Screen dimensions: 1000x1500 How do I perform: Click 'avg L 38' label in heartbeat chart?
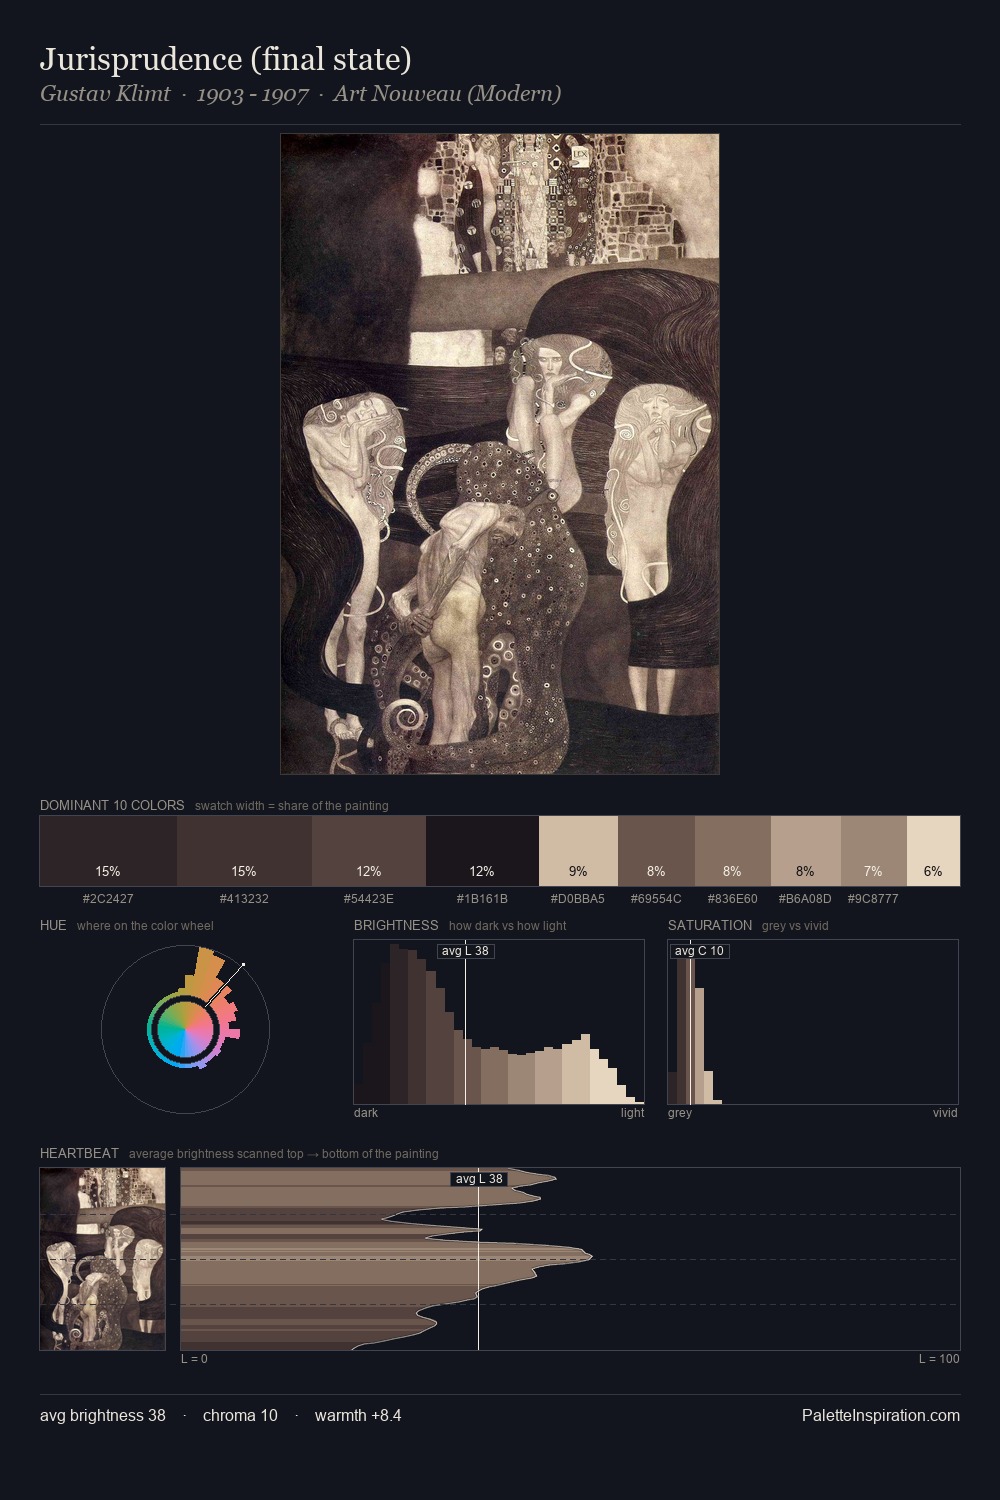point(479,1179)
